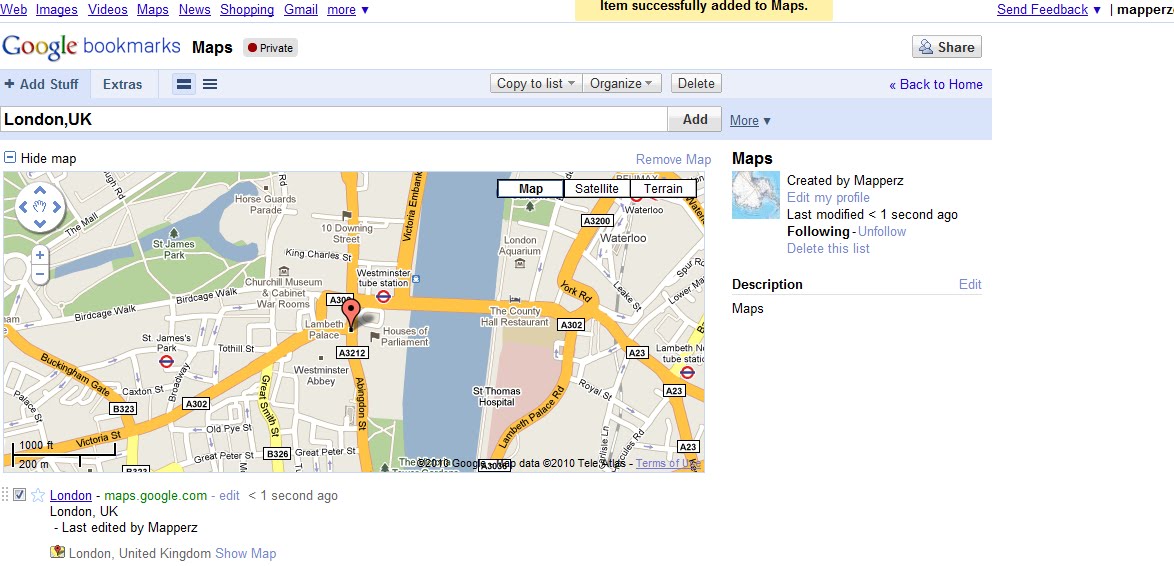The image size is (1174, 566).
Task: Click the red map marker pin
Action: coord(350,313)
